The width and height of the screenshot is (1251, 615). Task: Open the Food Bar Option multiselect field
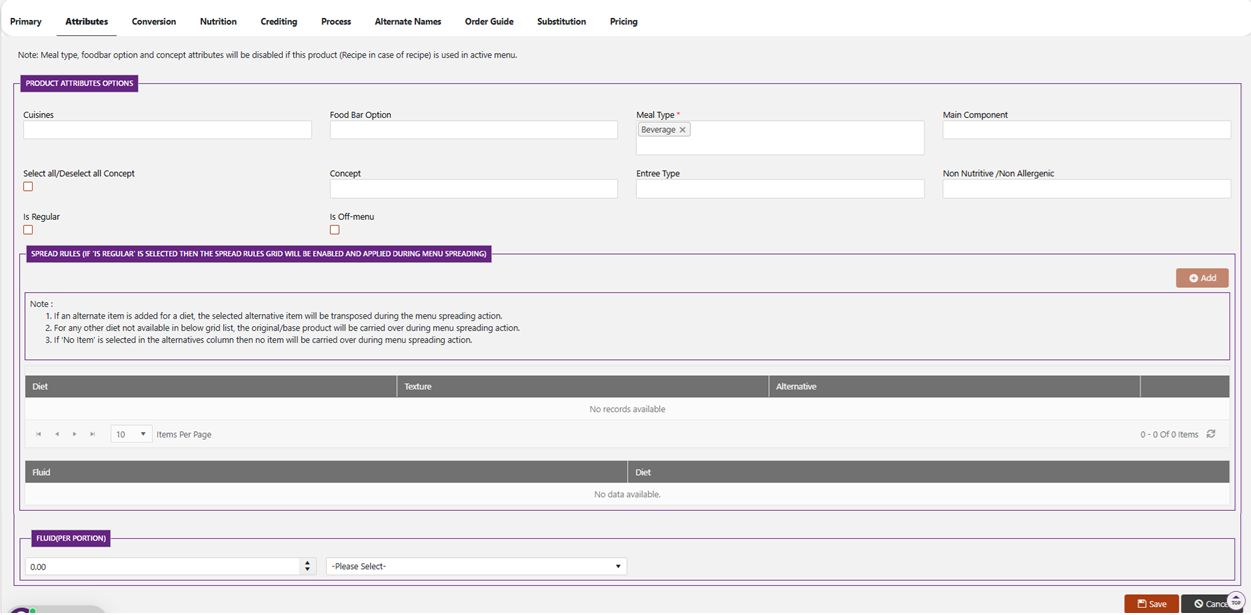[x=474, y=130]
